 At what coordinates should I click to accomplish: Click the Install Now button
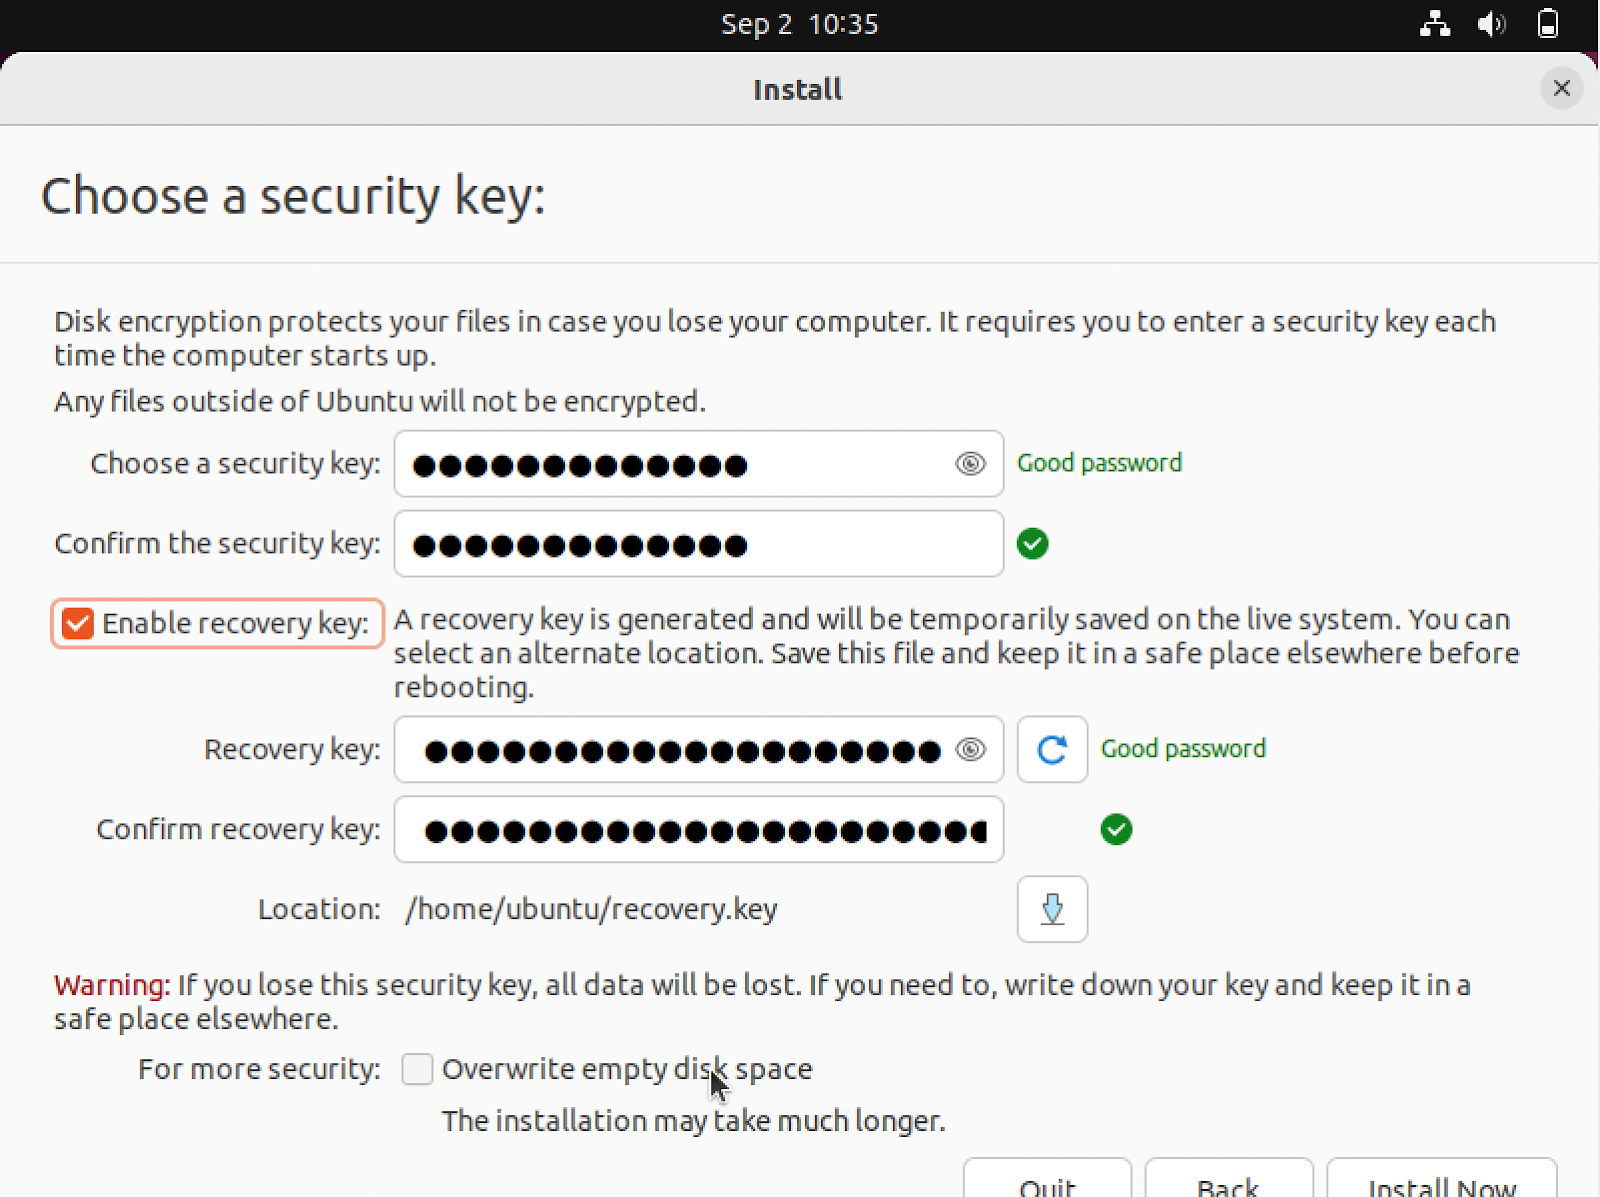1441,1184
